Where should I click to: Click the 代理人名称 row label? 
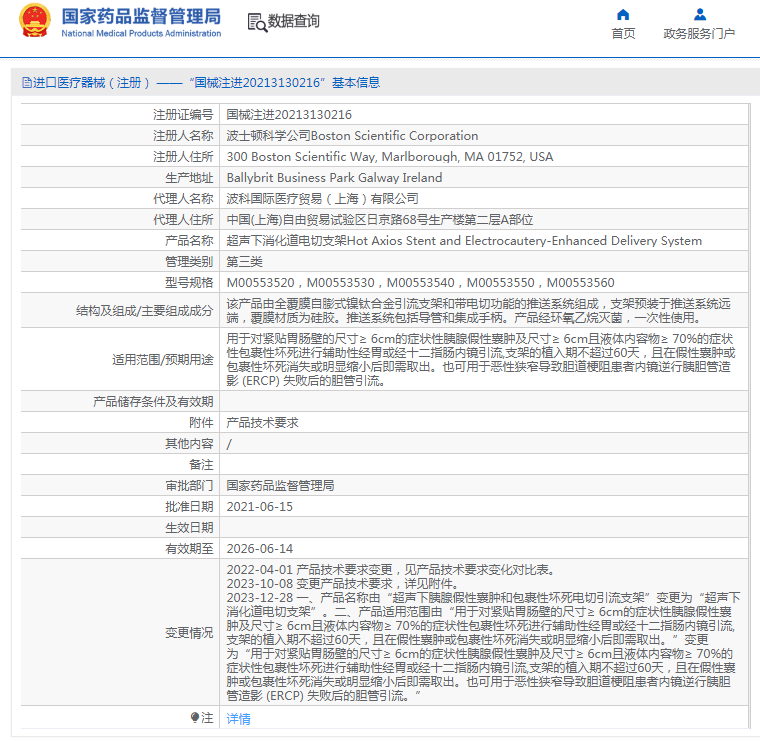click(x=183, y=199)
